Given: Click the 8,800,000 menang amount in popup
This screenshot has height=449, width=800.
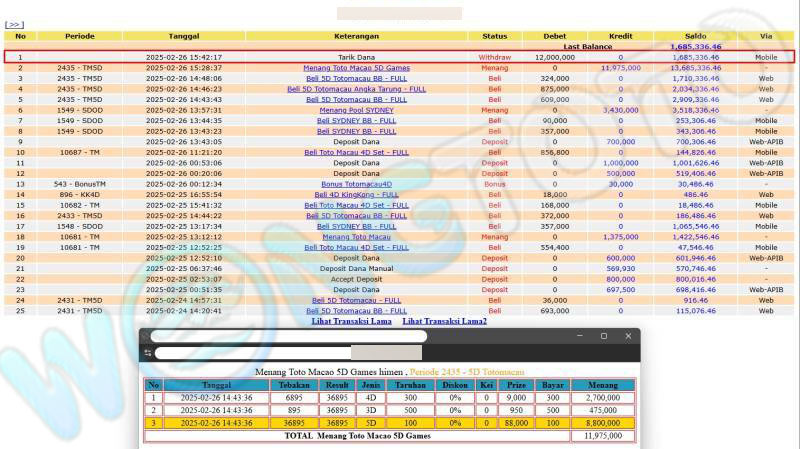Looking at the screenshot, I should tap(603, 423).
